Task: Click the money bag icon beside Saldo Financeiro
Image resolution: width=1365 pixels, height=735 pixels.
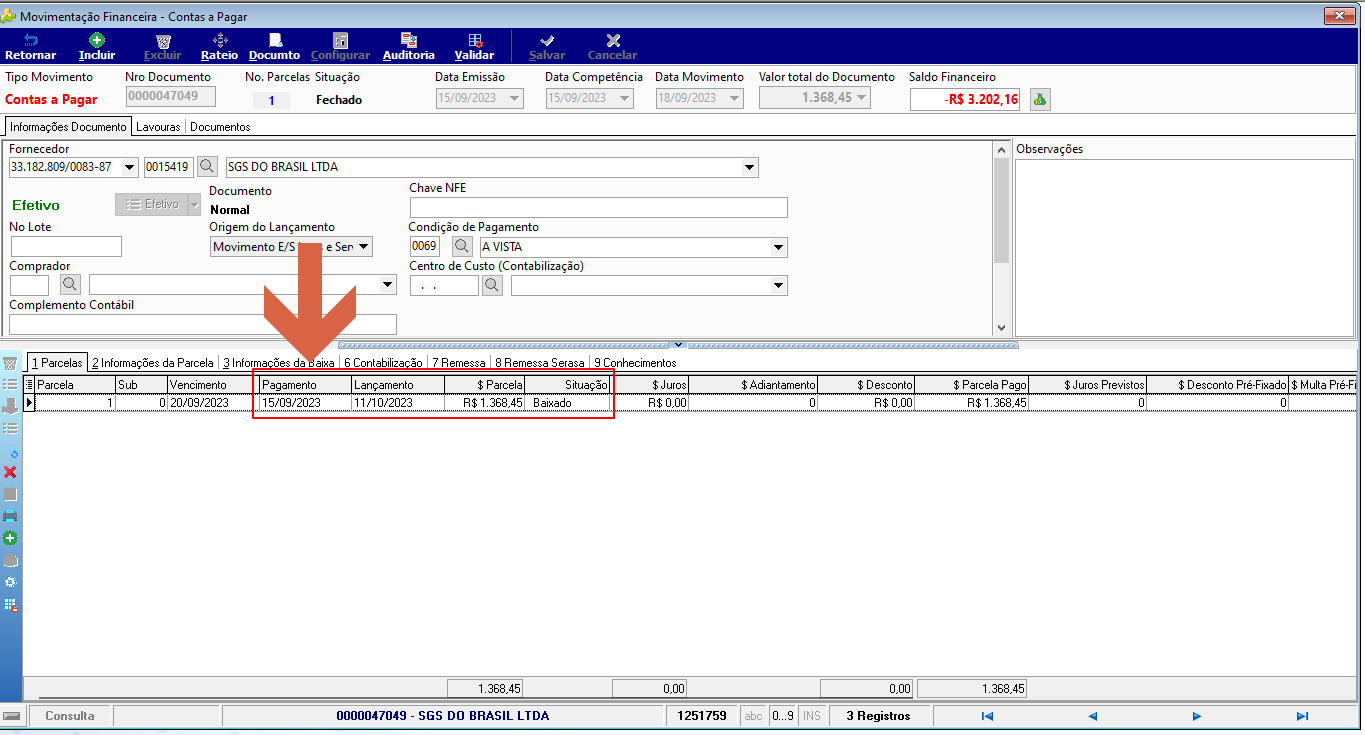Action: click(x=1040, y=99)
